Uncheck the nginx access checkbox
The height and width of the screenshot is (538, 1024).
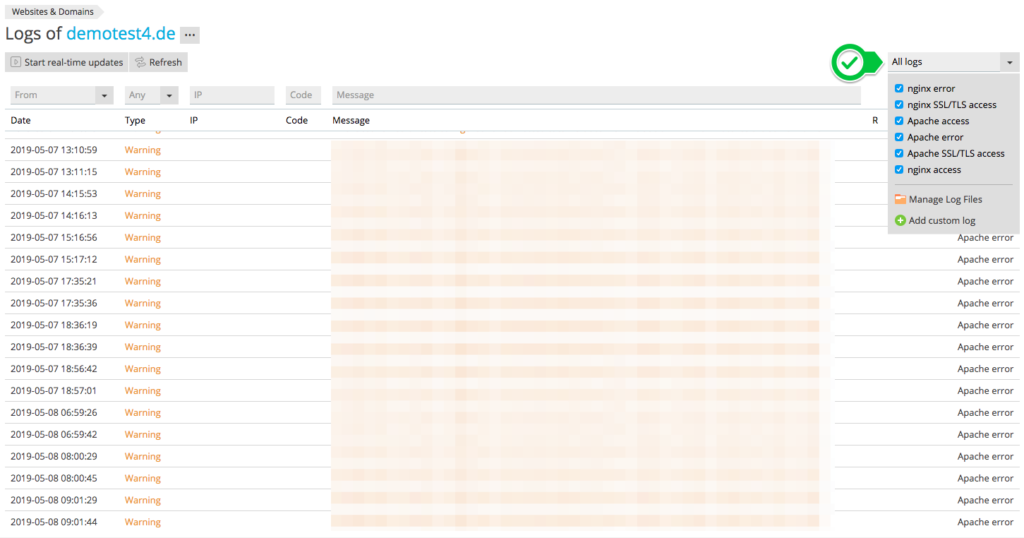pos(899,170)
